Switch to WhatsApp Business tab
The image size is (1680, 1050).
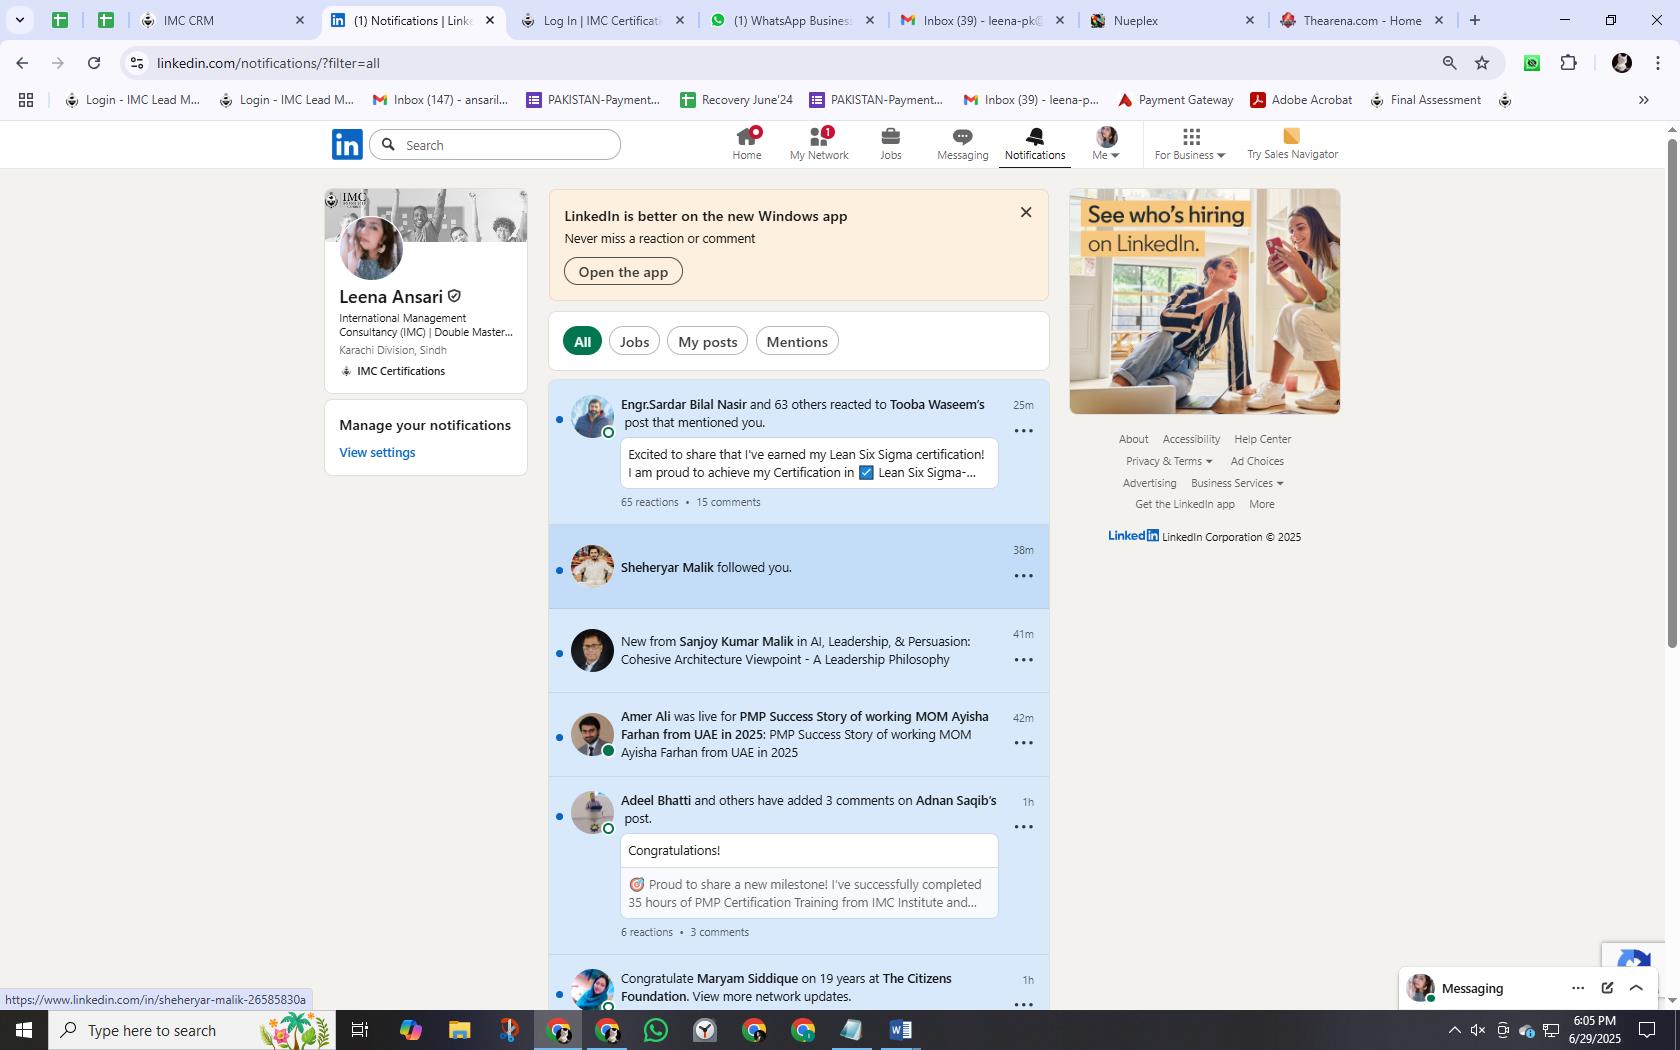[790, 20]
